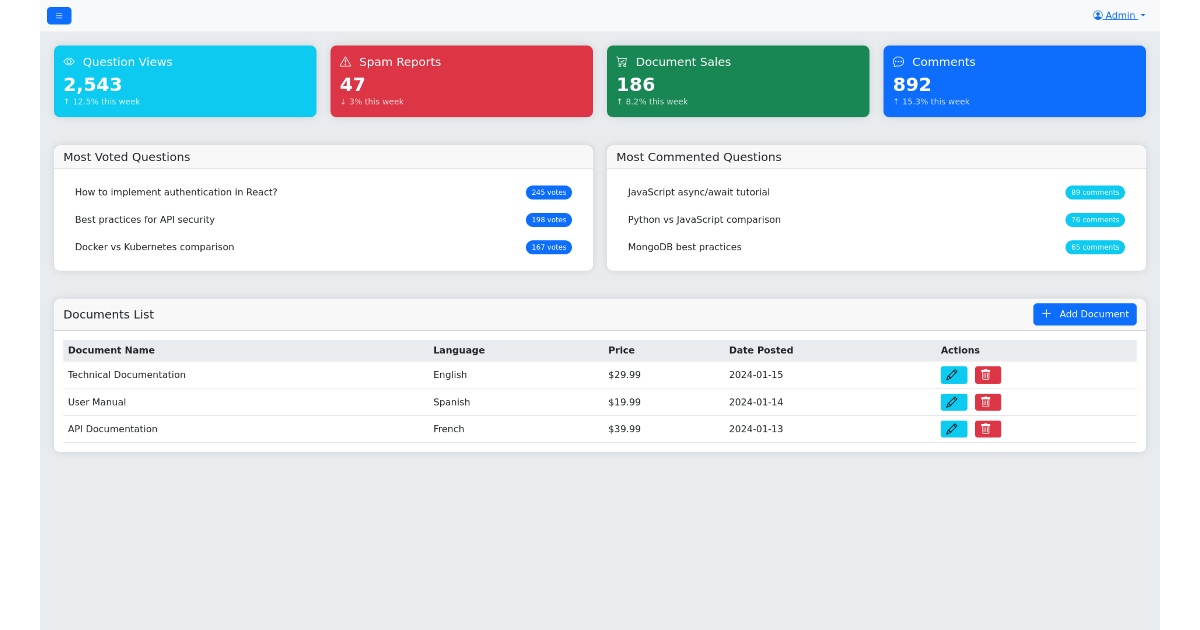Click the warning triangle on Spam Reports card
Image resolution: width=1200 pixels, height=630 pixels.
(345, 61)
